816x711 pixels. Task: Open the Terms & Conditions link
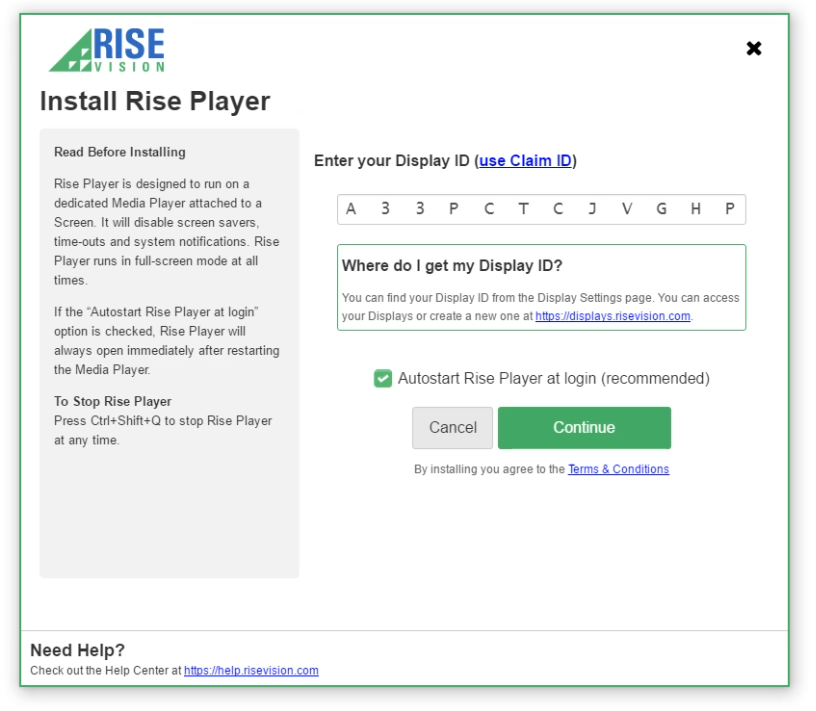[x=618, y=469]
